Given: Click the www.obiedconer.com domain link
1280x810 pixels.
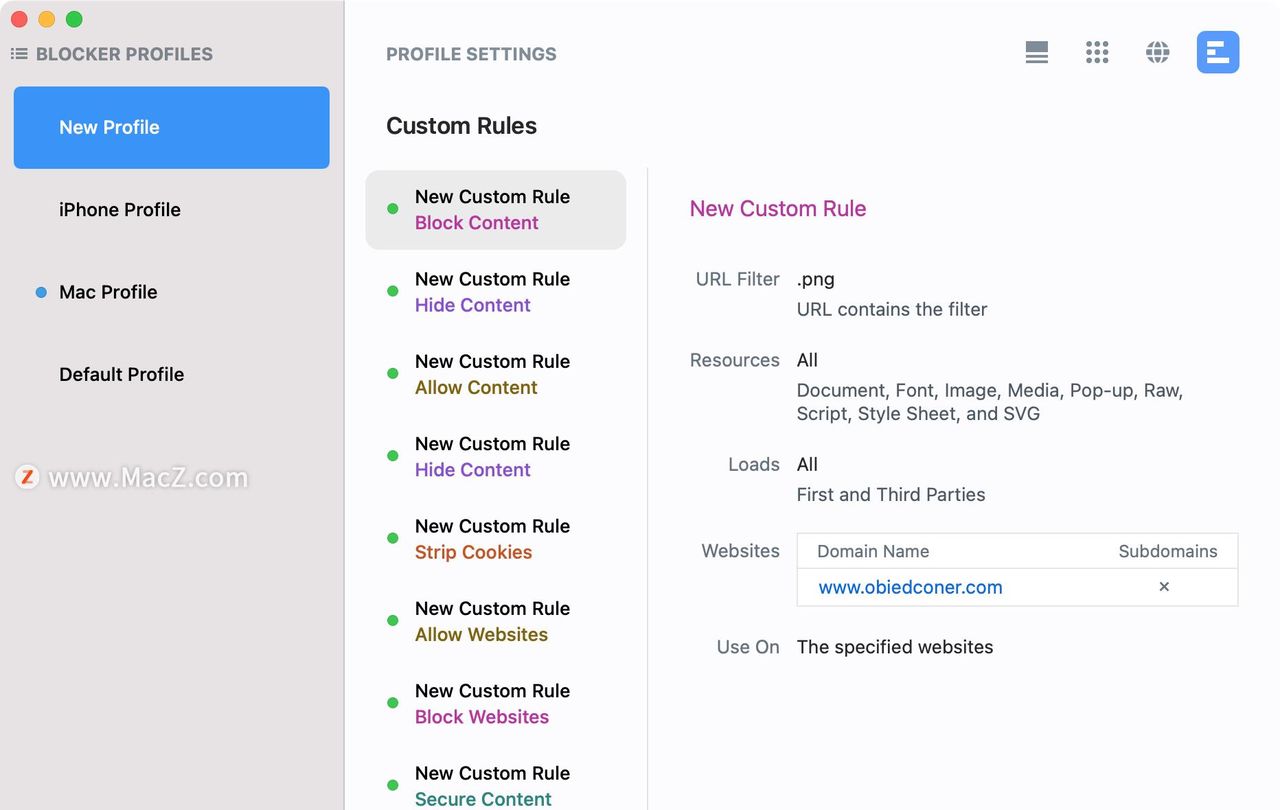Looking at the screenshot, I should 910,587.
